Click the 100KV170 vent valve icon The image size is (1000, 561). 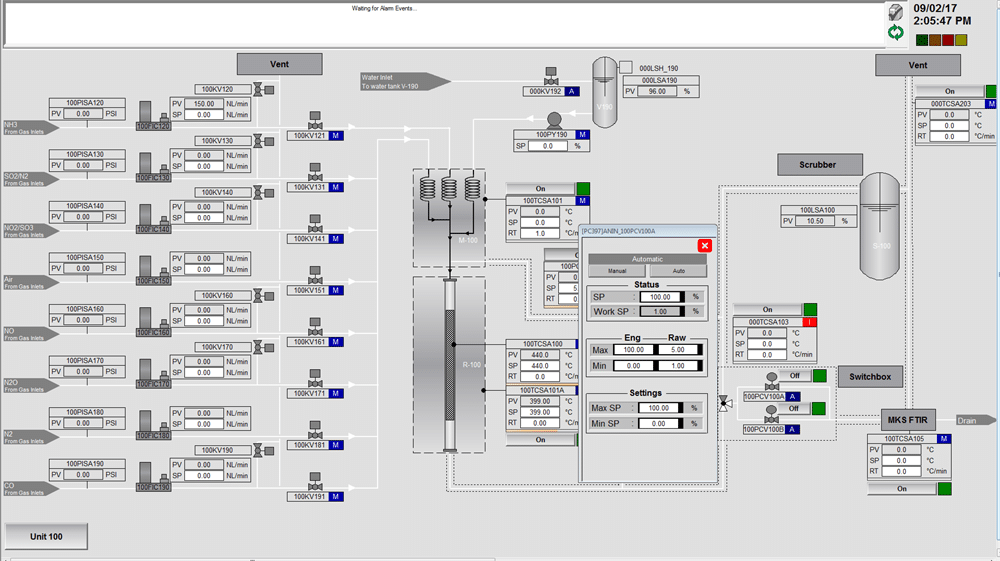263,347
